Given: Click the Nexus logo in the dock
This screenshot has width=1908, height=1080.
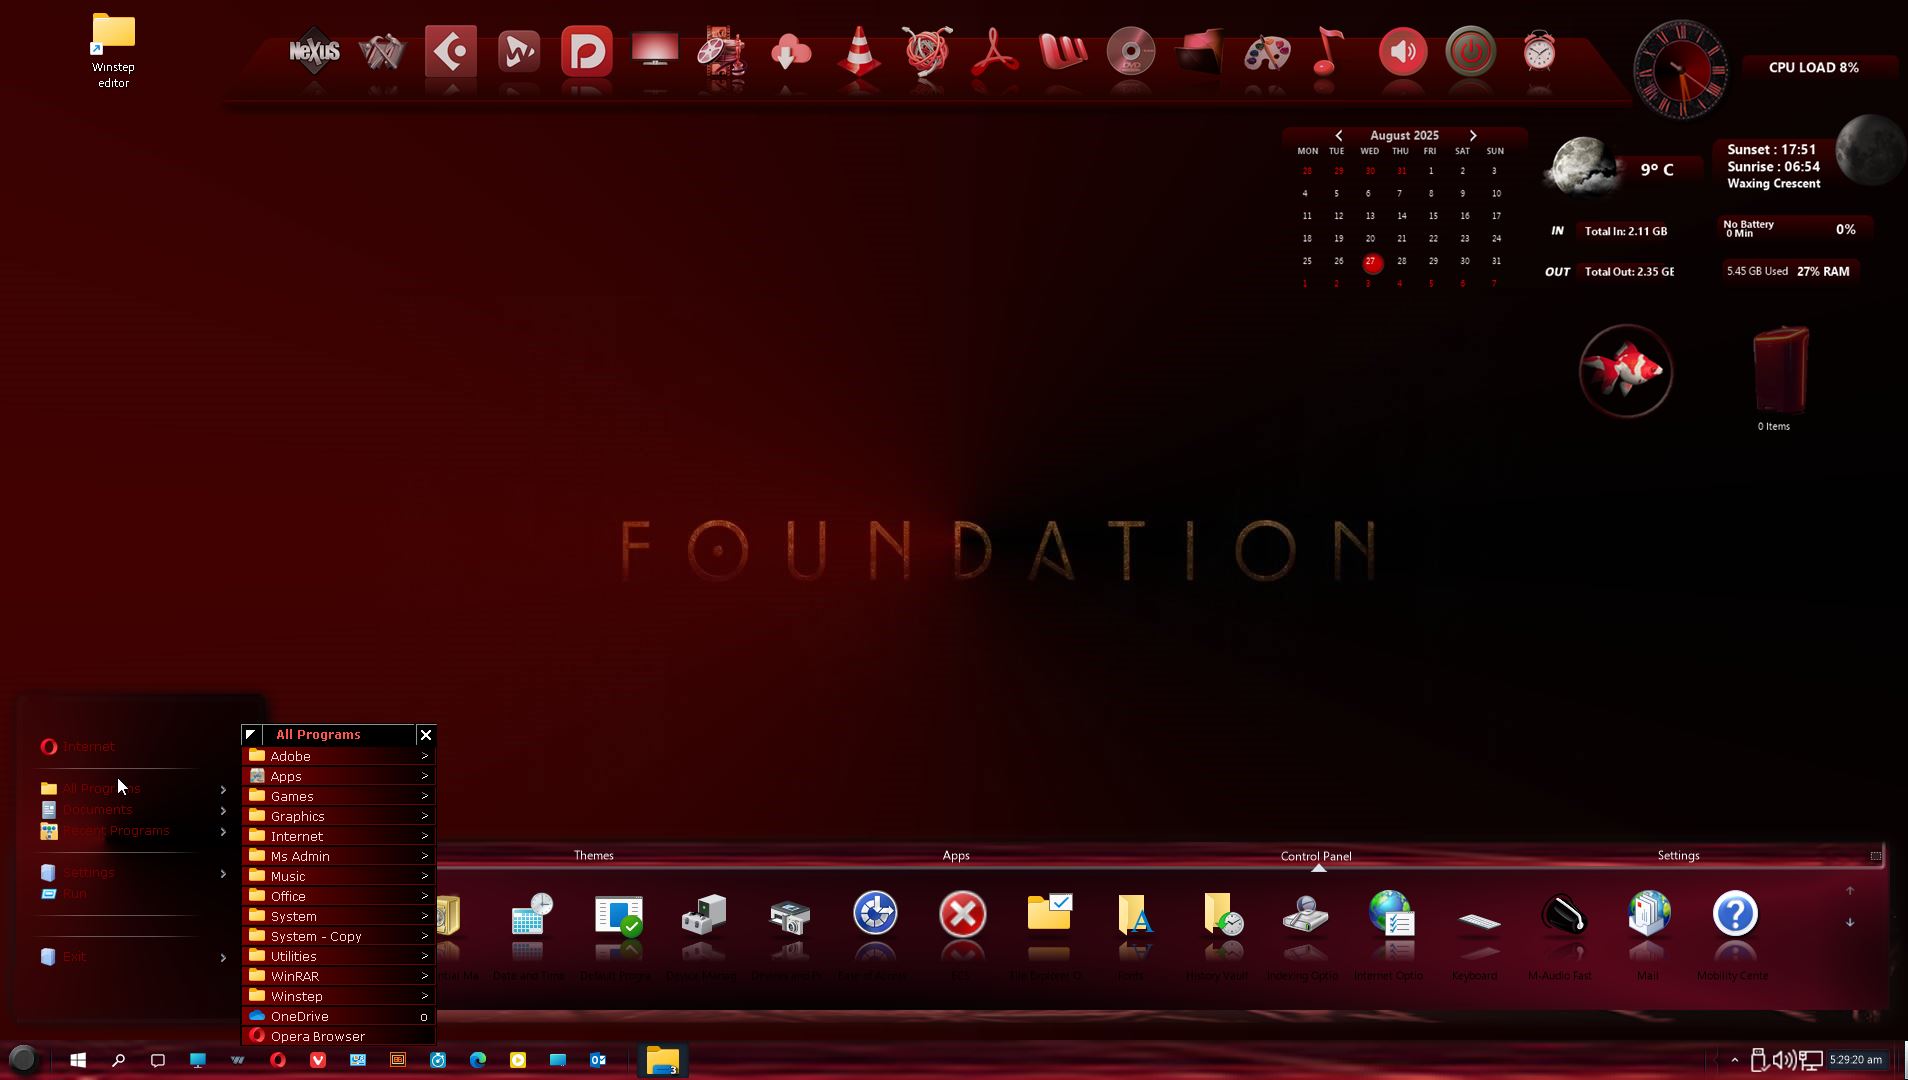Looking at the screenshot, I should click(314, 51).
